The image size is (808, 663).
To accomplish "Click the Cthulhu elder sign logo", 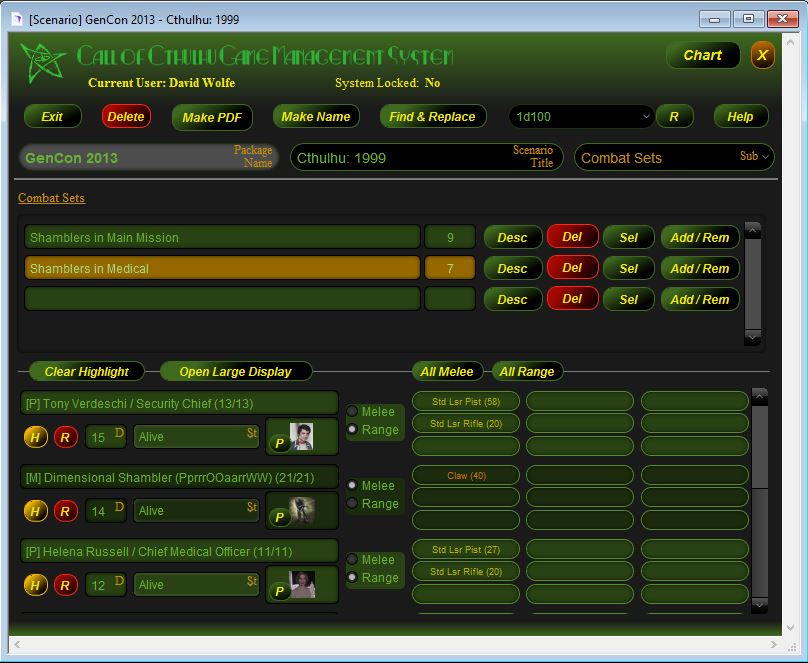I will click(43, 62).
